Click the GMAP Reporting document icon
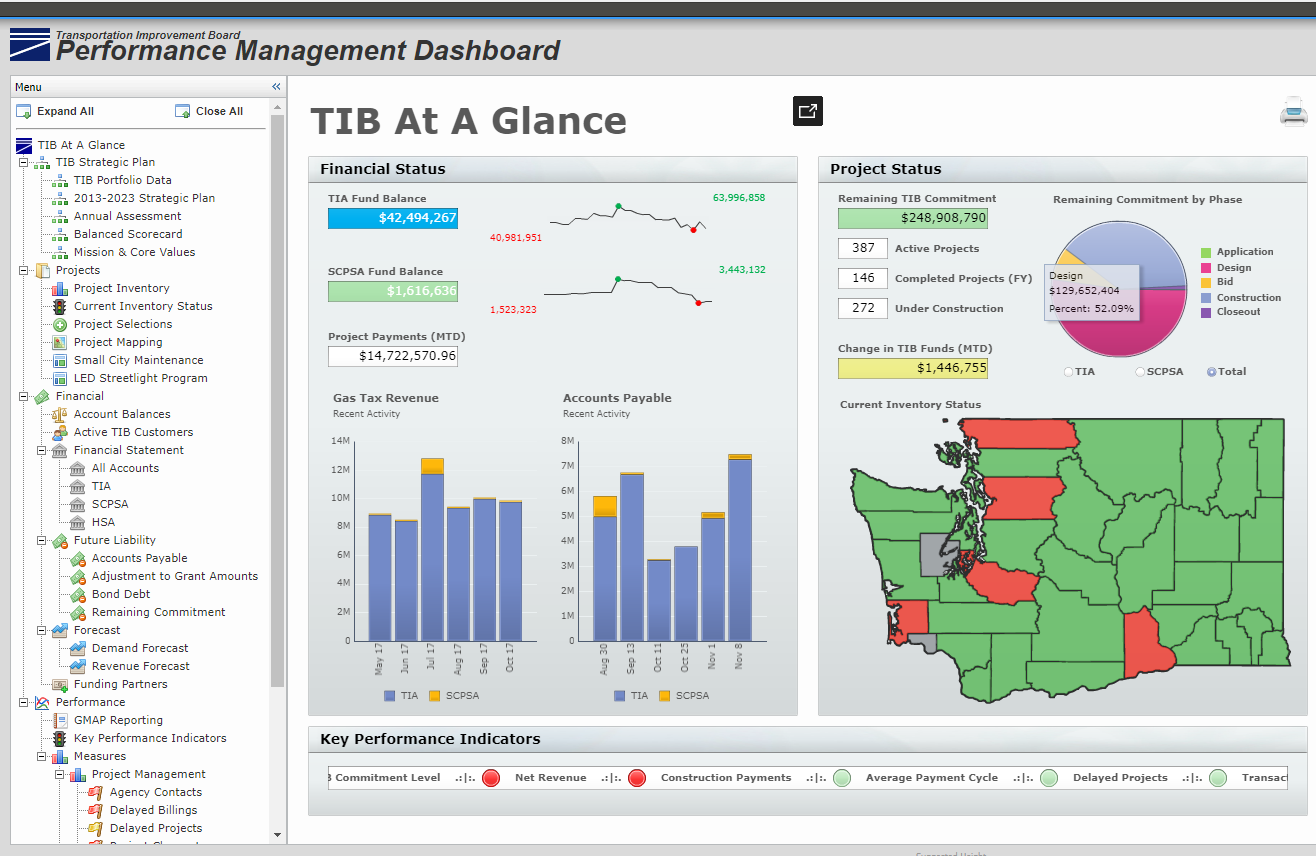Screen dimensions: 1316x856 [x=60, y=721]
